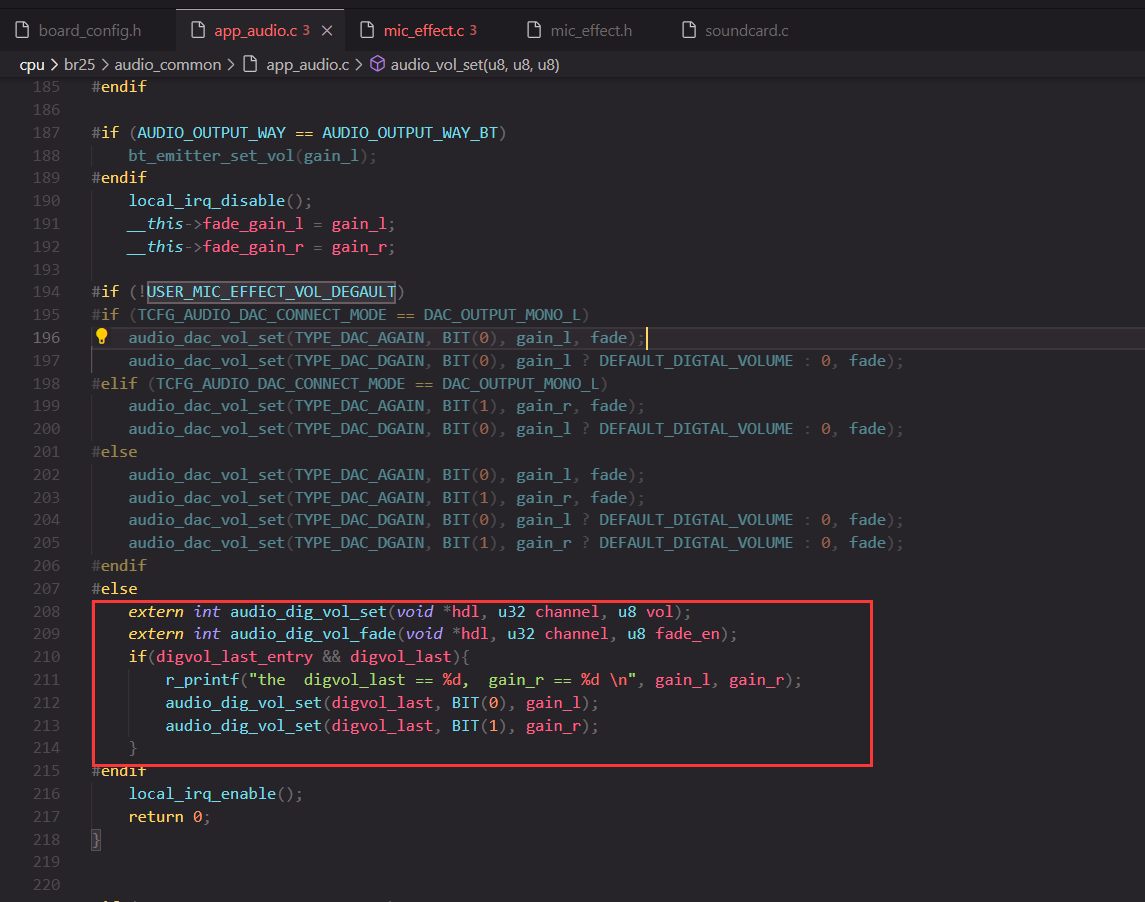This screenshot has height=902, width=1145.
Task: Click the file icon on mic_effect.c tab
Action: tap(367, 30)
